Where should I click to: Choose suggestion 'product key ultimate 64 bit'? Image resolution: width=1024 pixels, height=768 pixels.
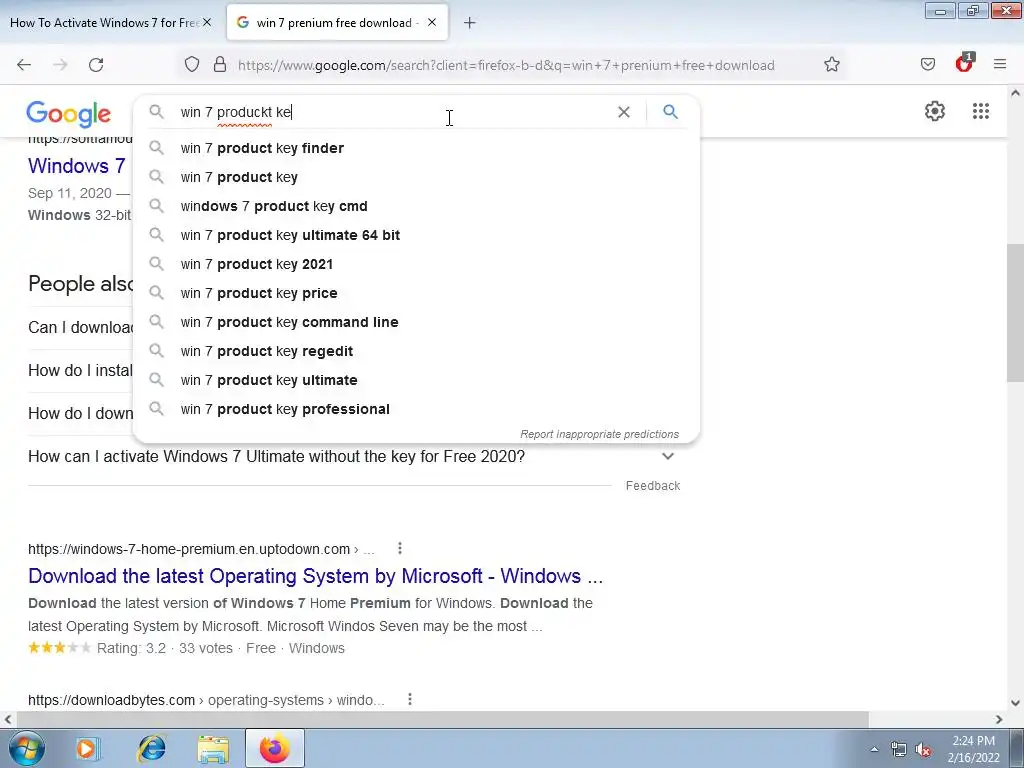416,235
